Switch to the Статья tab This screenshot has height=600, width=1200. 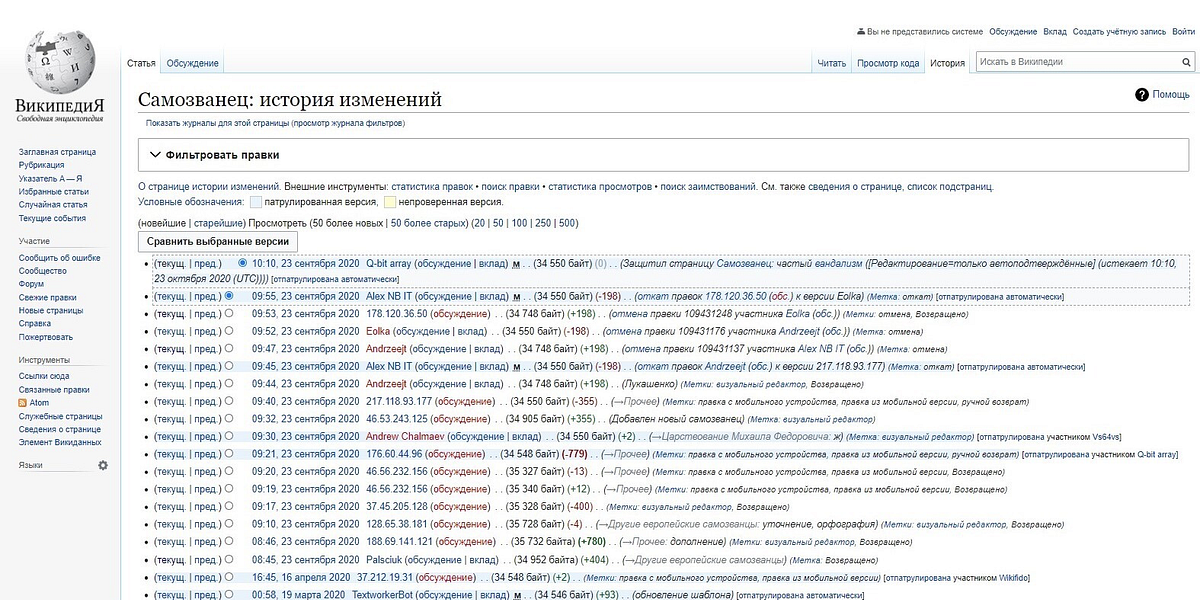click(x=141, y=64)
